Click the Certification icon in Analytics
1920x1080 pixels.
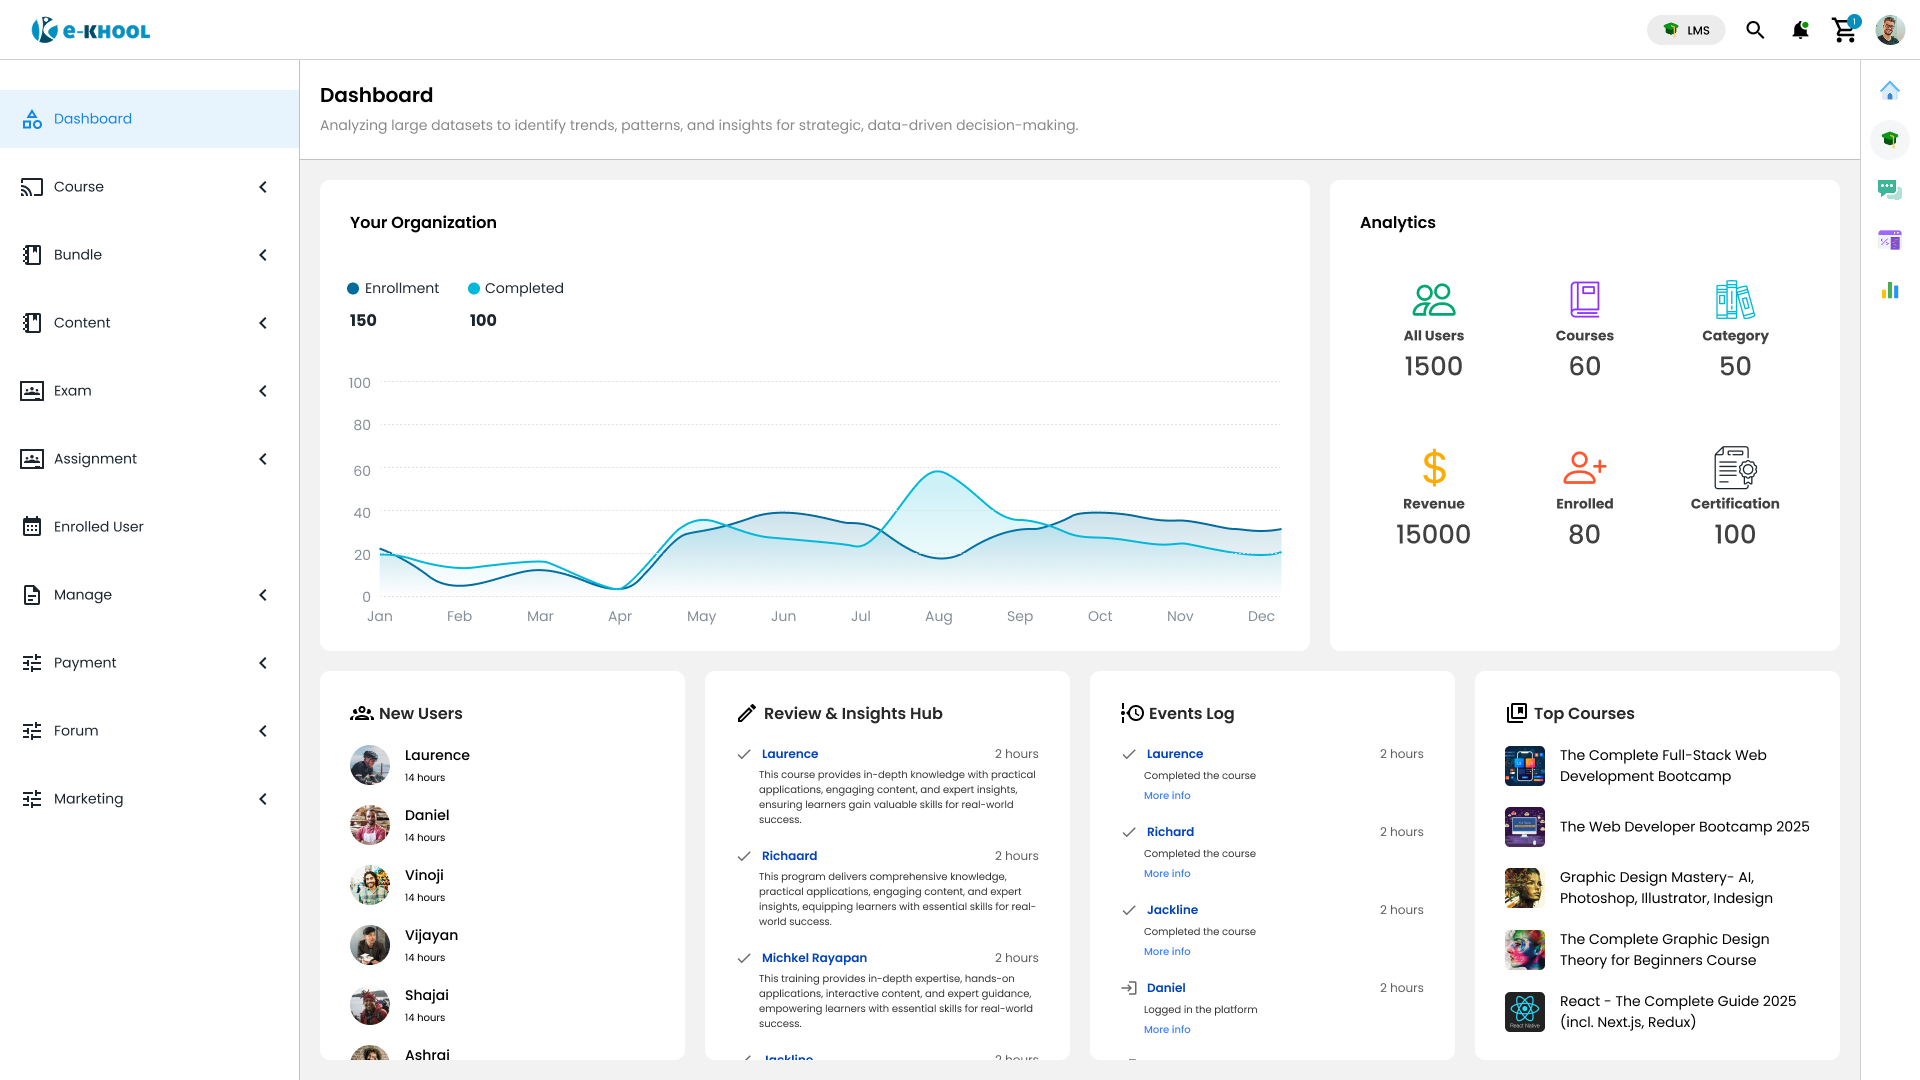1735,467
